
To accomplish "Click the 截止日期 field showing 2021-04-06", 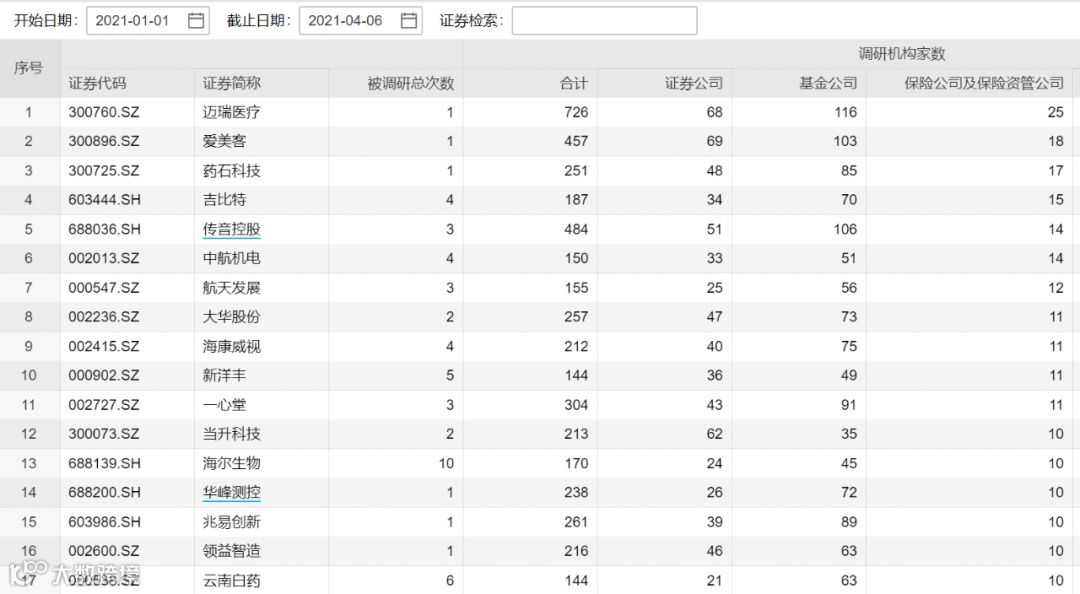I will point(361,21).
